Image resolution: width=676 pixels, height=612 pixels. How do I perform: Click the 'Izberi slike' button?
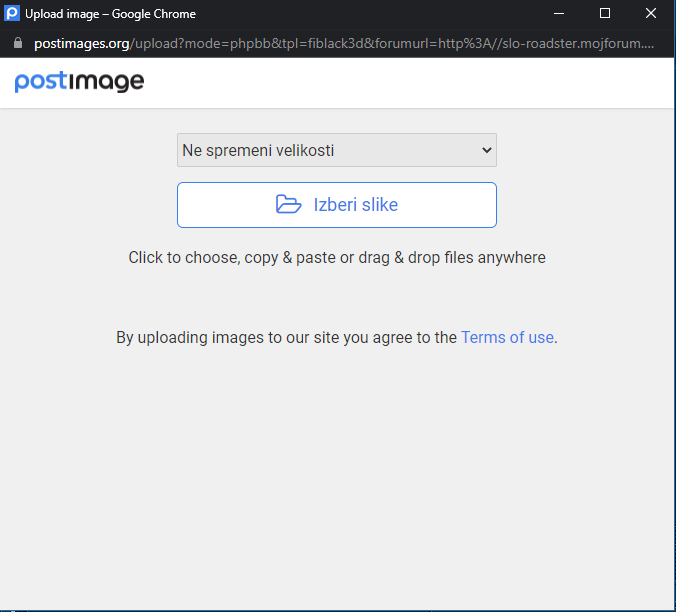pyautogui.click(x=337, y=205)
